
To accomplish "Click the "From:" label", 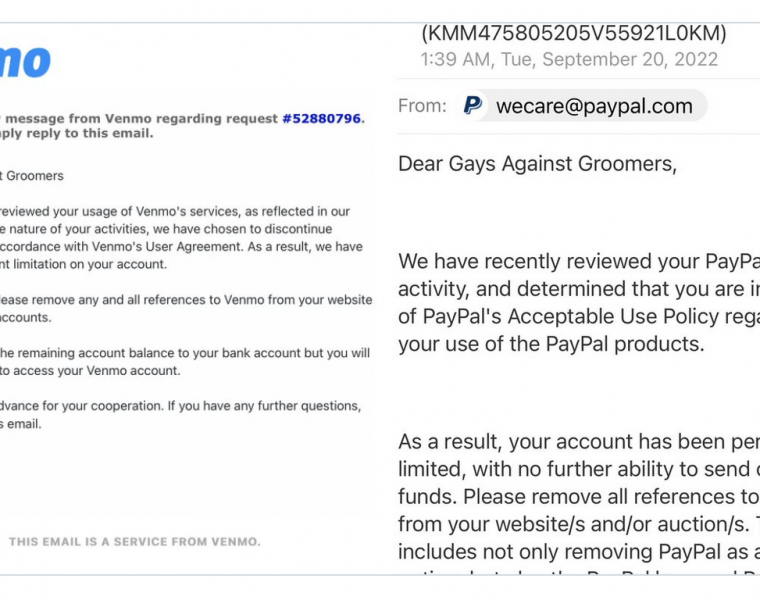I will coord(422,106).
